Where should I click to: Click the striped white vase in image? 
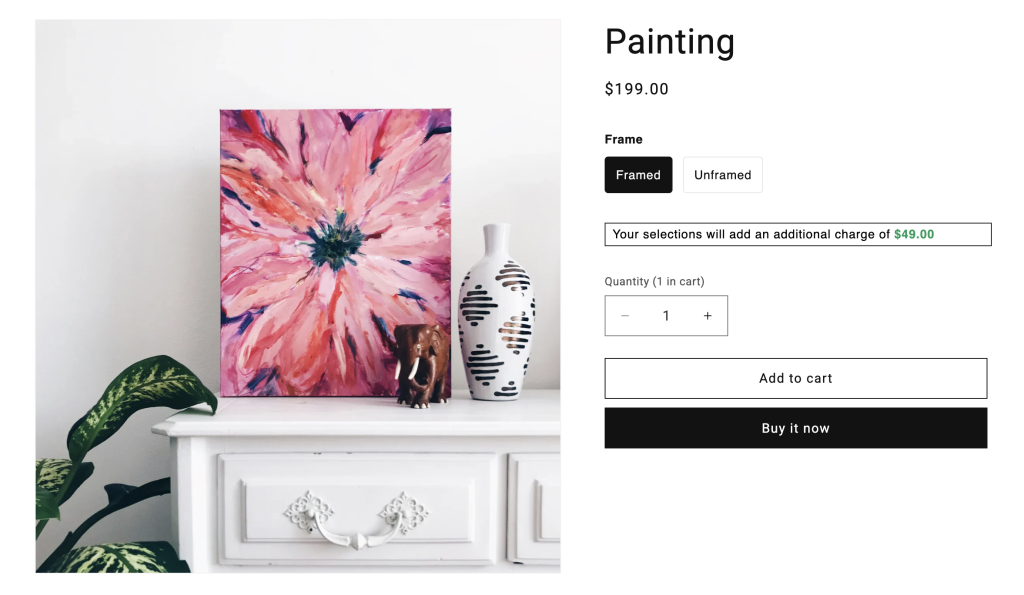[x=496, y=312]
